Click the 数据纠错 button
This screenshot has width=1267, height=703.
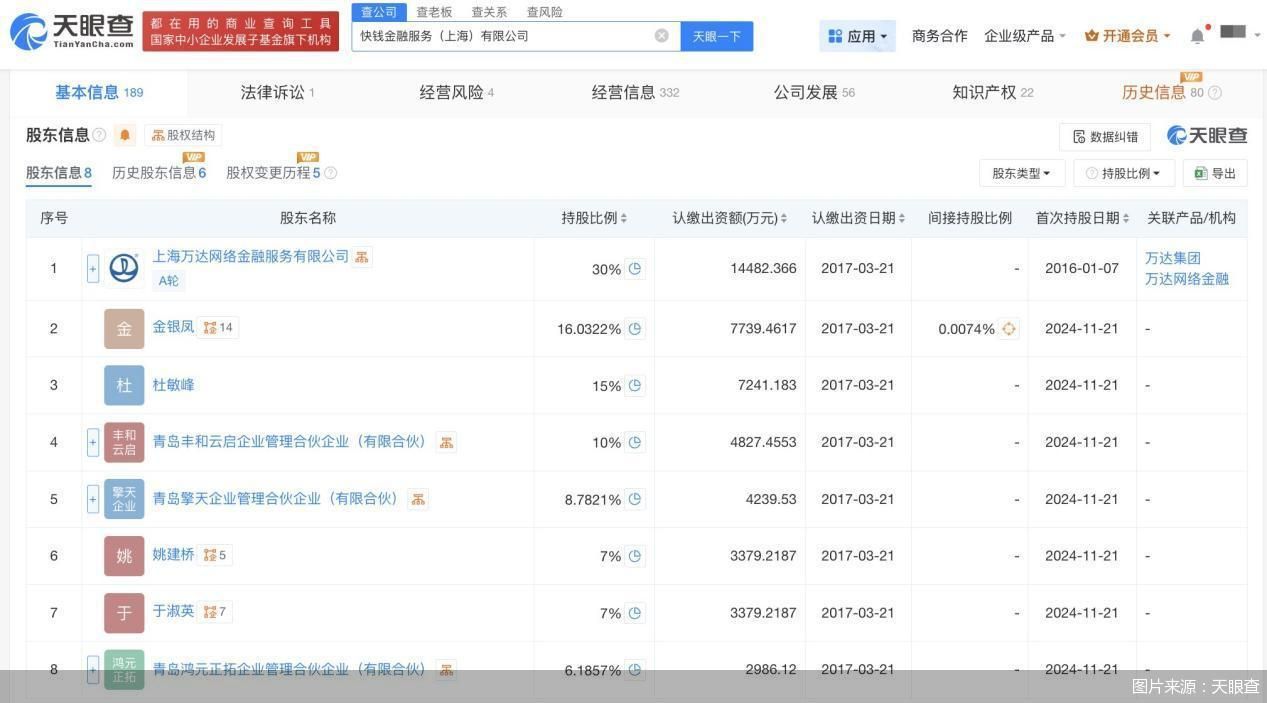[x=1105, y=137]
